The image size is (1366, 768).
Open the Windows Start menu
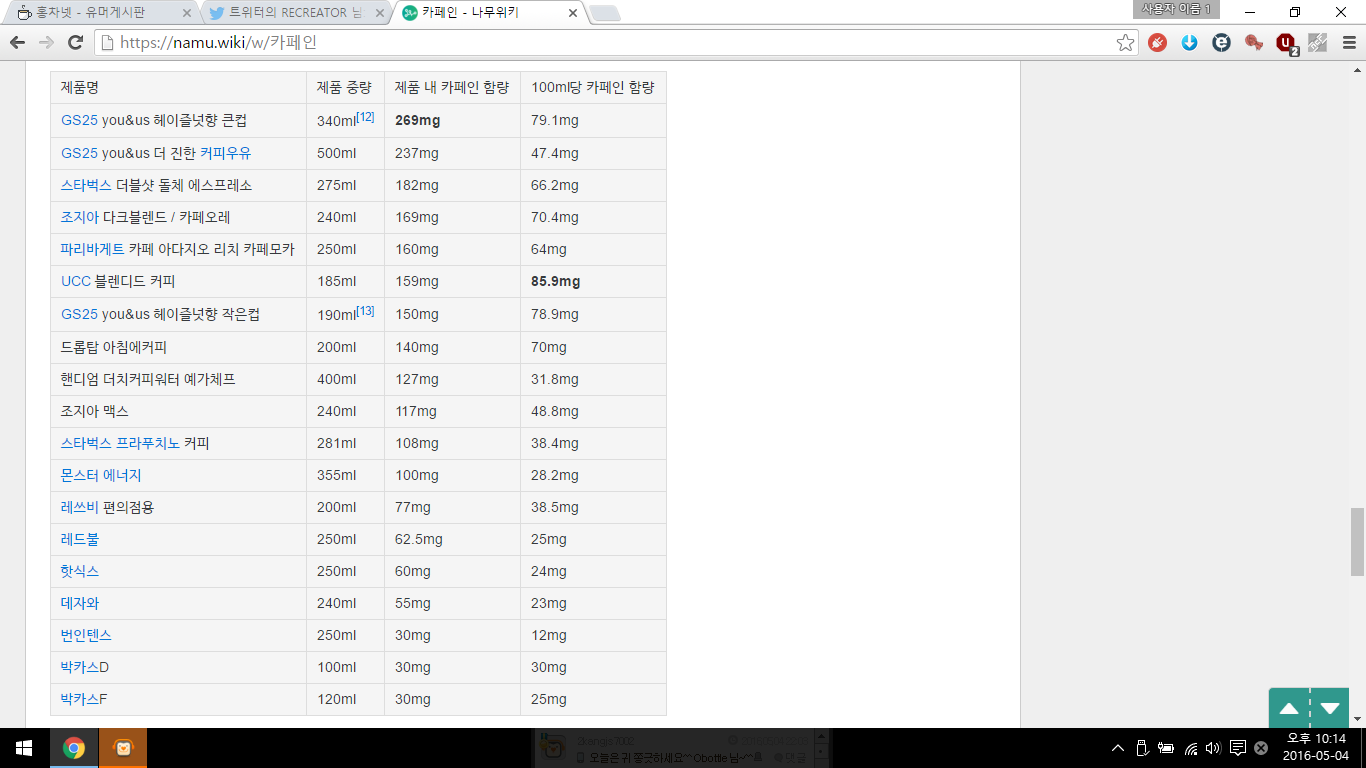[x=24, y=748]
